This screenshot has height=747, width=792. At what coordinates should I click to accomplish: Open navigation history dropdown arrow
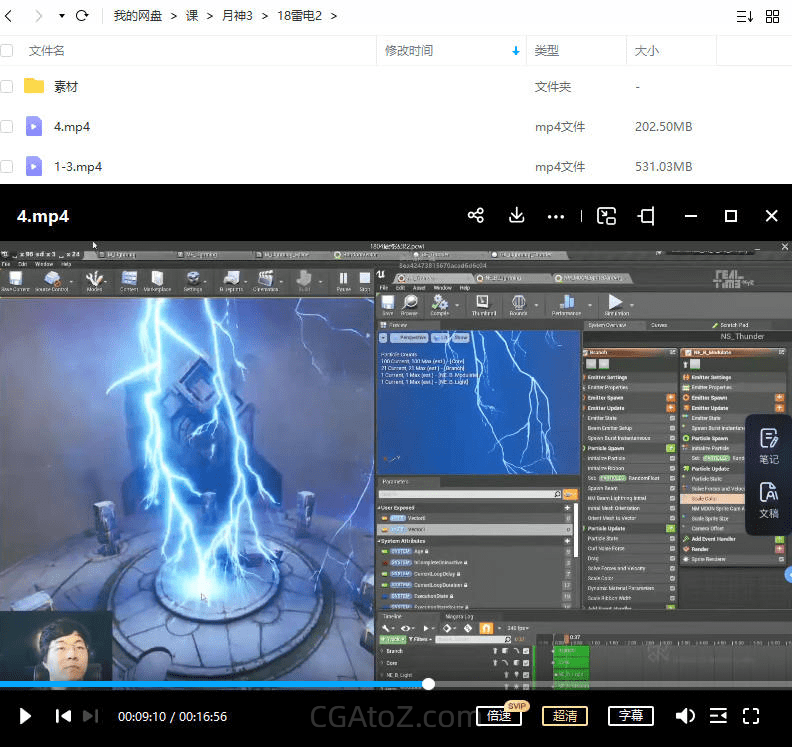pyautogui.click(x=61, y=16)
